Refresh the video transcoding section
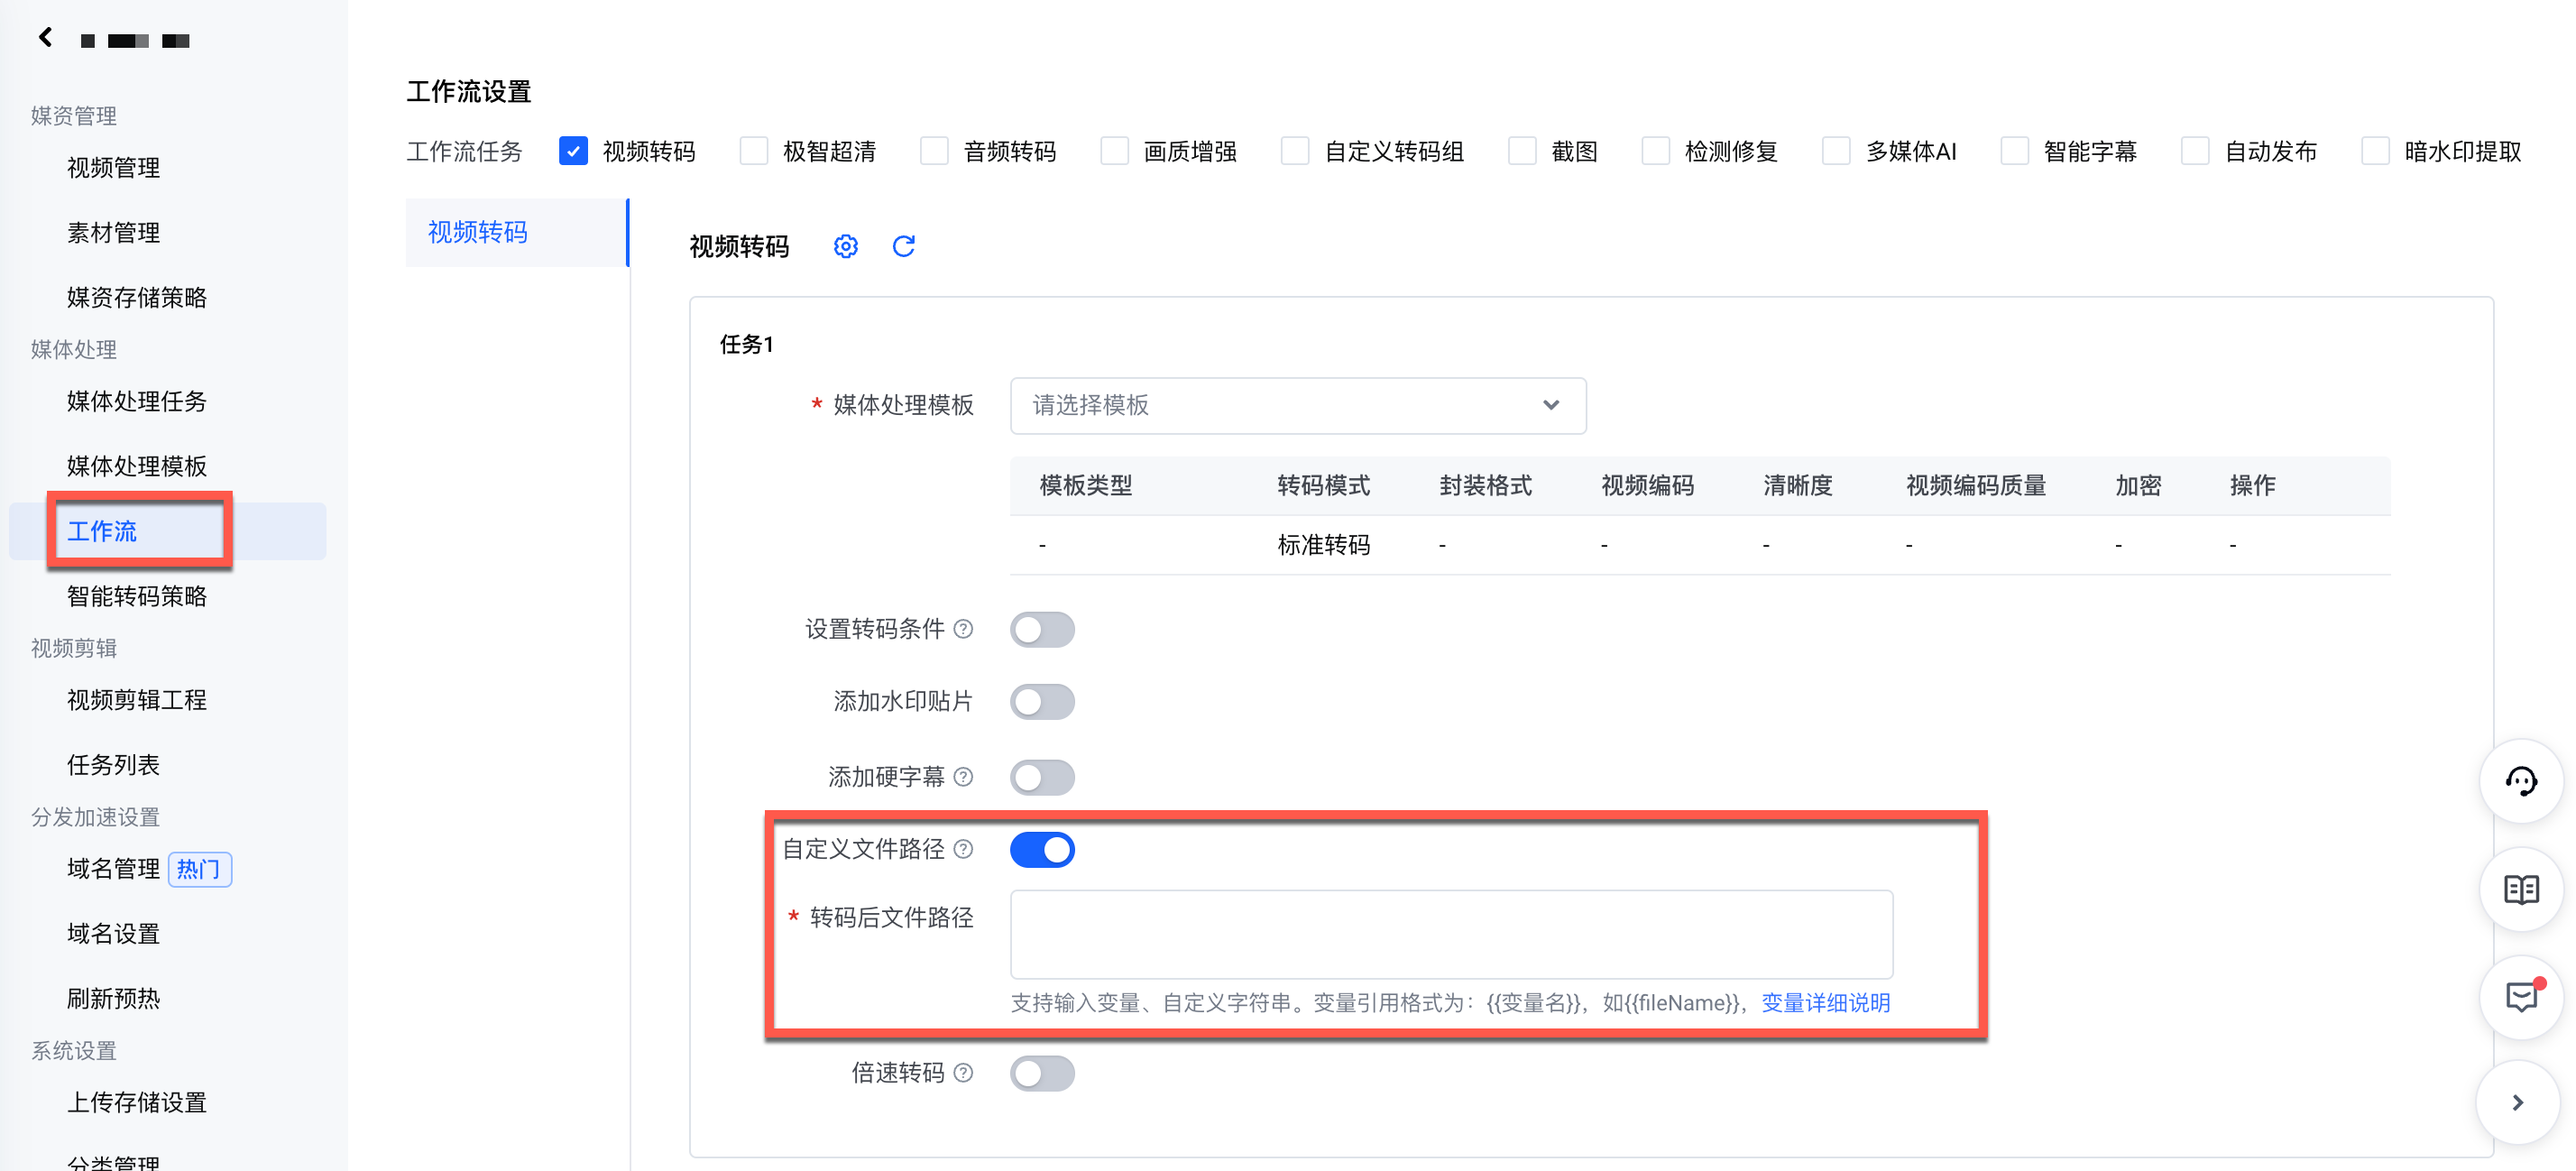The height and width of the screenshot is (1171, 2576). (x=903, y=246)
